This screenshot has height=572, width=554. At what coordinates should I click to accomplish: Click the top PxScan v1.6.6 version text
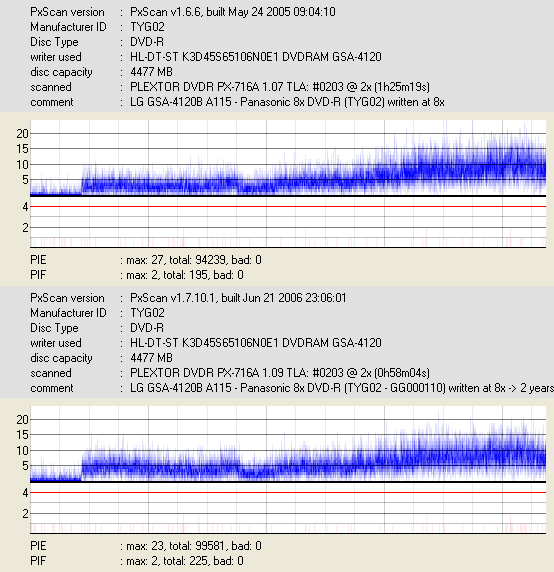(233, 12)
